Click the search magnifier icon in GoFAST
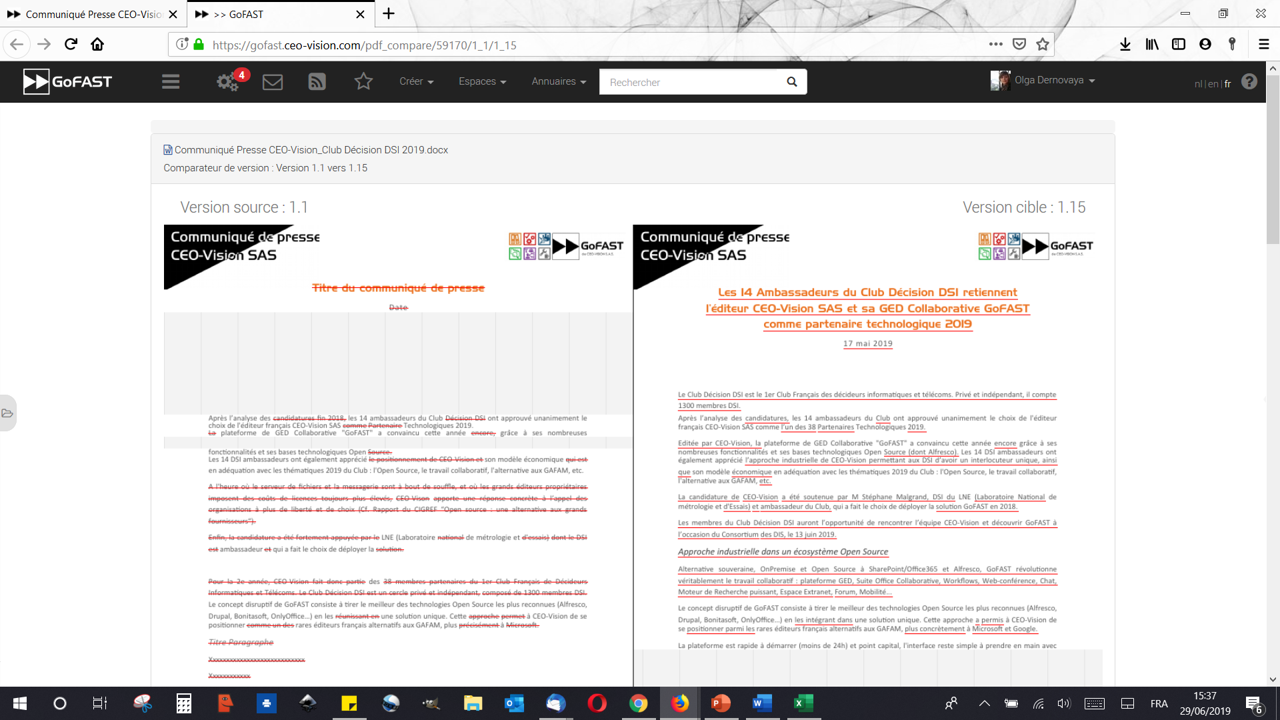Screen dimensions: 1280x720 [x=792, y=82]
